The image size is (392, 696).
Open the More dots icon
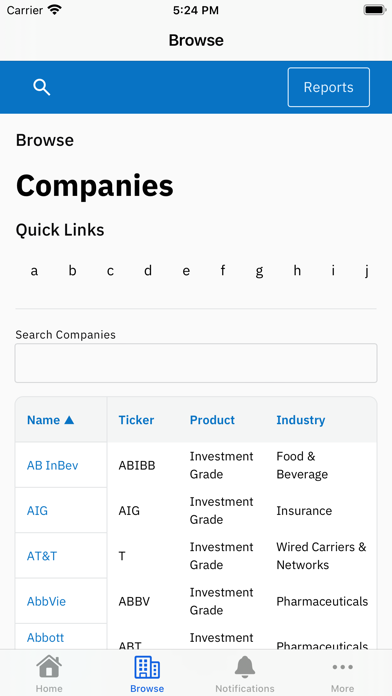pyautogui.click(x=343, y=667)
